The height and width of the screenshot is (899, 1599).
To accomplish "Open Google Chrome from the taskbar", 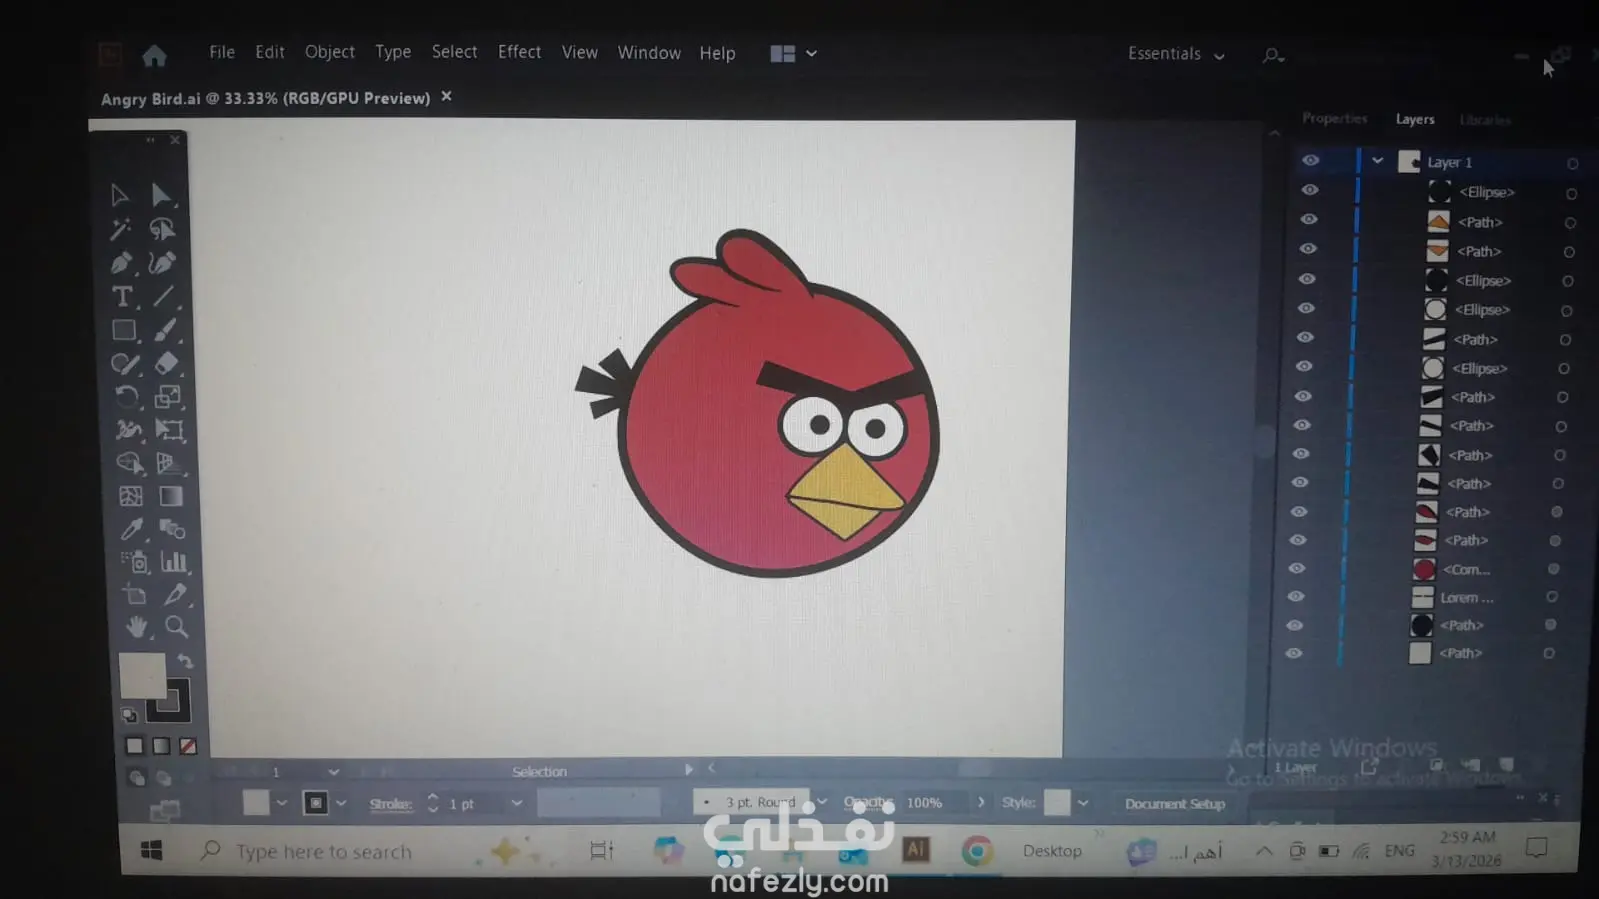I will 977,850.
